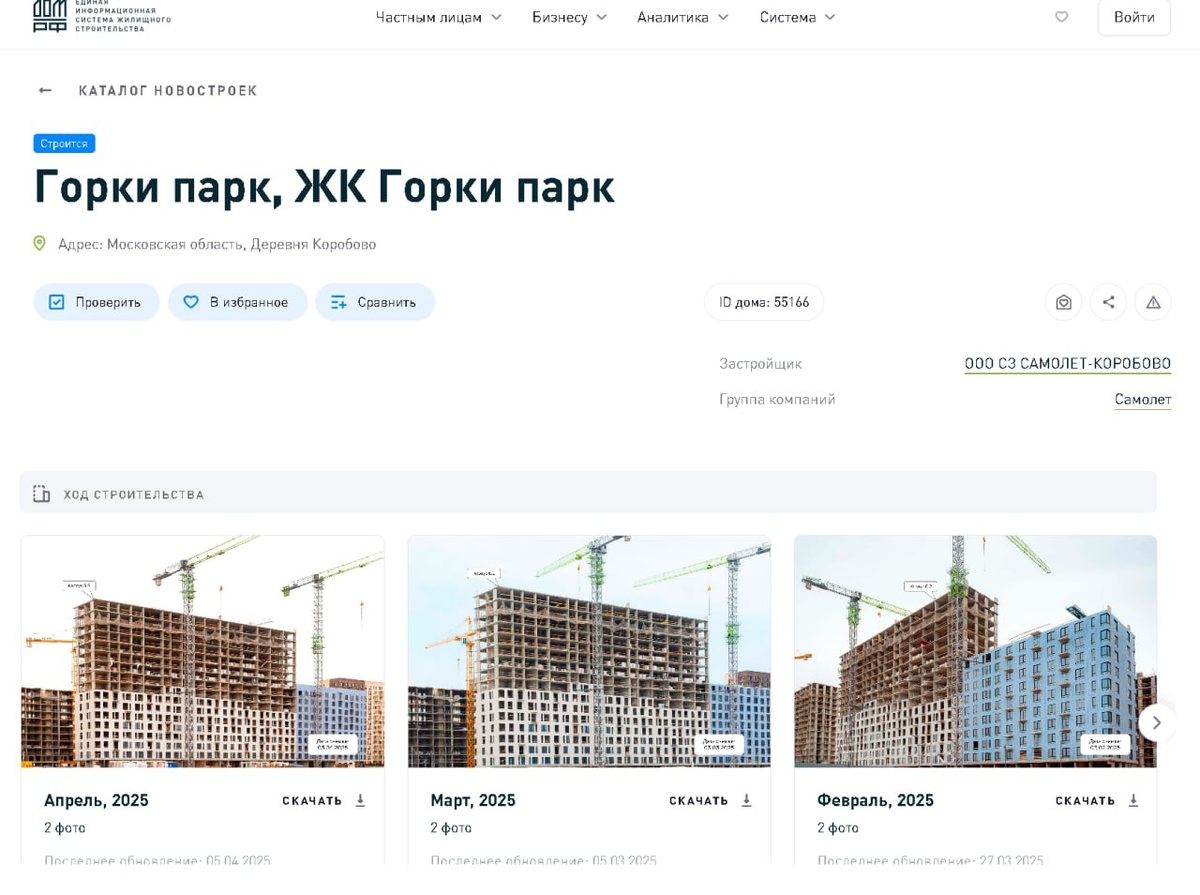Click the ID дома: 55166 badge
Image resolution: width=1200 pixels, height=895 pixels.
click(764, 302)
